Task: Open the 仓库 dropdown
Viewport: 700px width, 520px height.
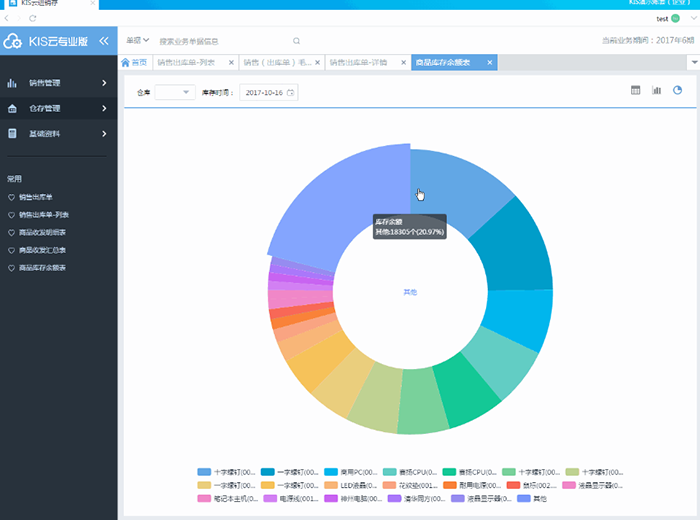Action: pos(174,93)
